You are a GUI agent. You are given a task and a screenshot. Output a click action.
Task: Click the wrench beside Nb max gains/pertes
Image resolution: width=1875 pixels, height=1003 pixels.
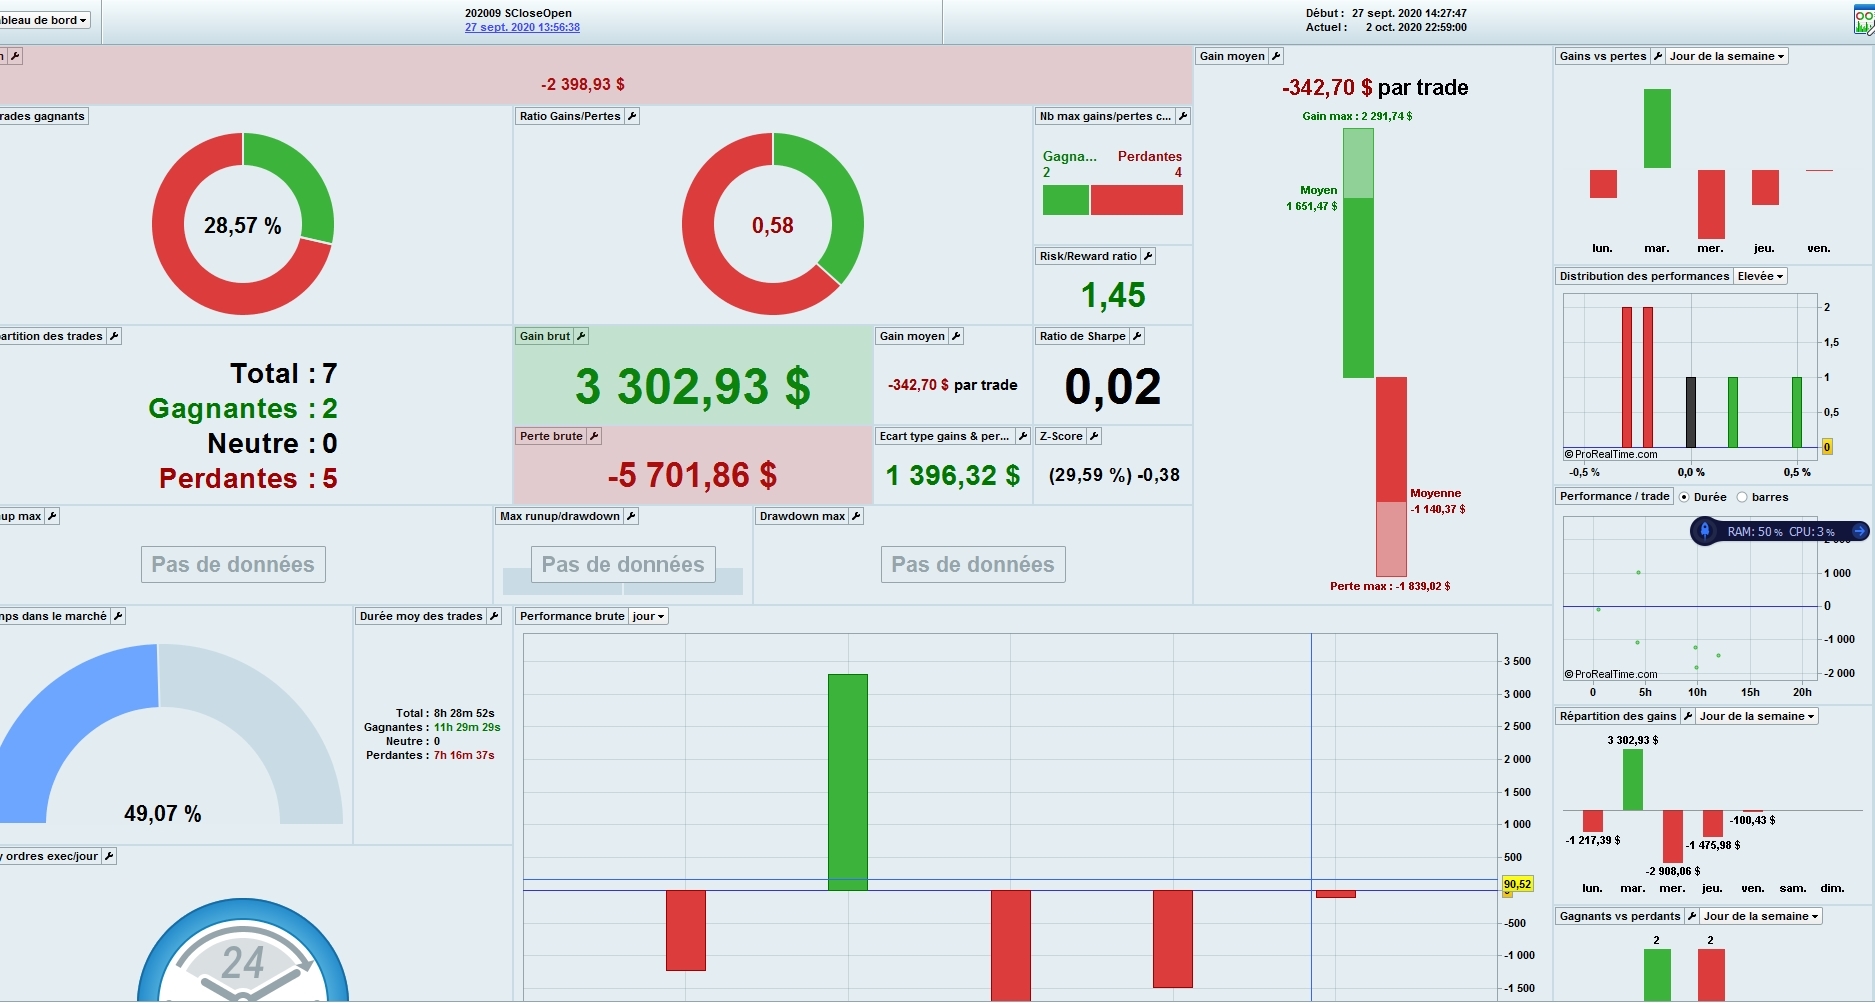pos(1183,116)
